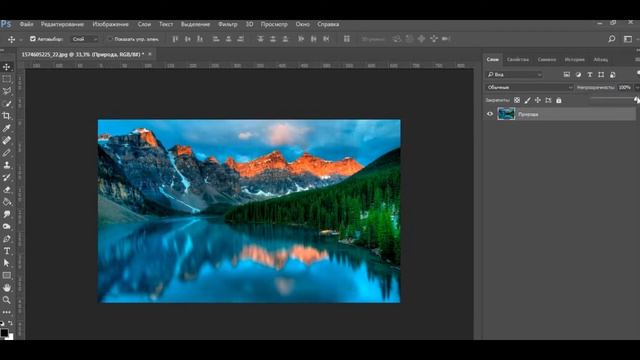Select the Move tool in the toolbox

pyautogui.click(x=7, y=67)
